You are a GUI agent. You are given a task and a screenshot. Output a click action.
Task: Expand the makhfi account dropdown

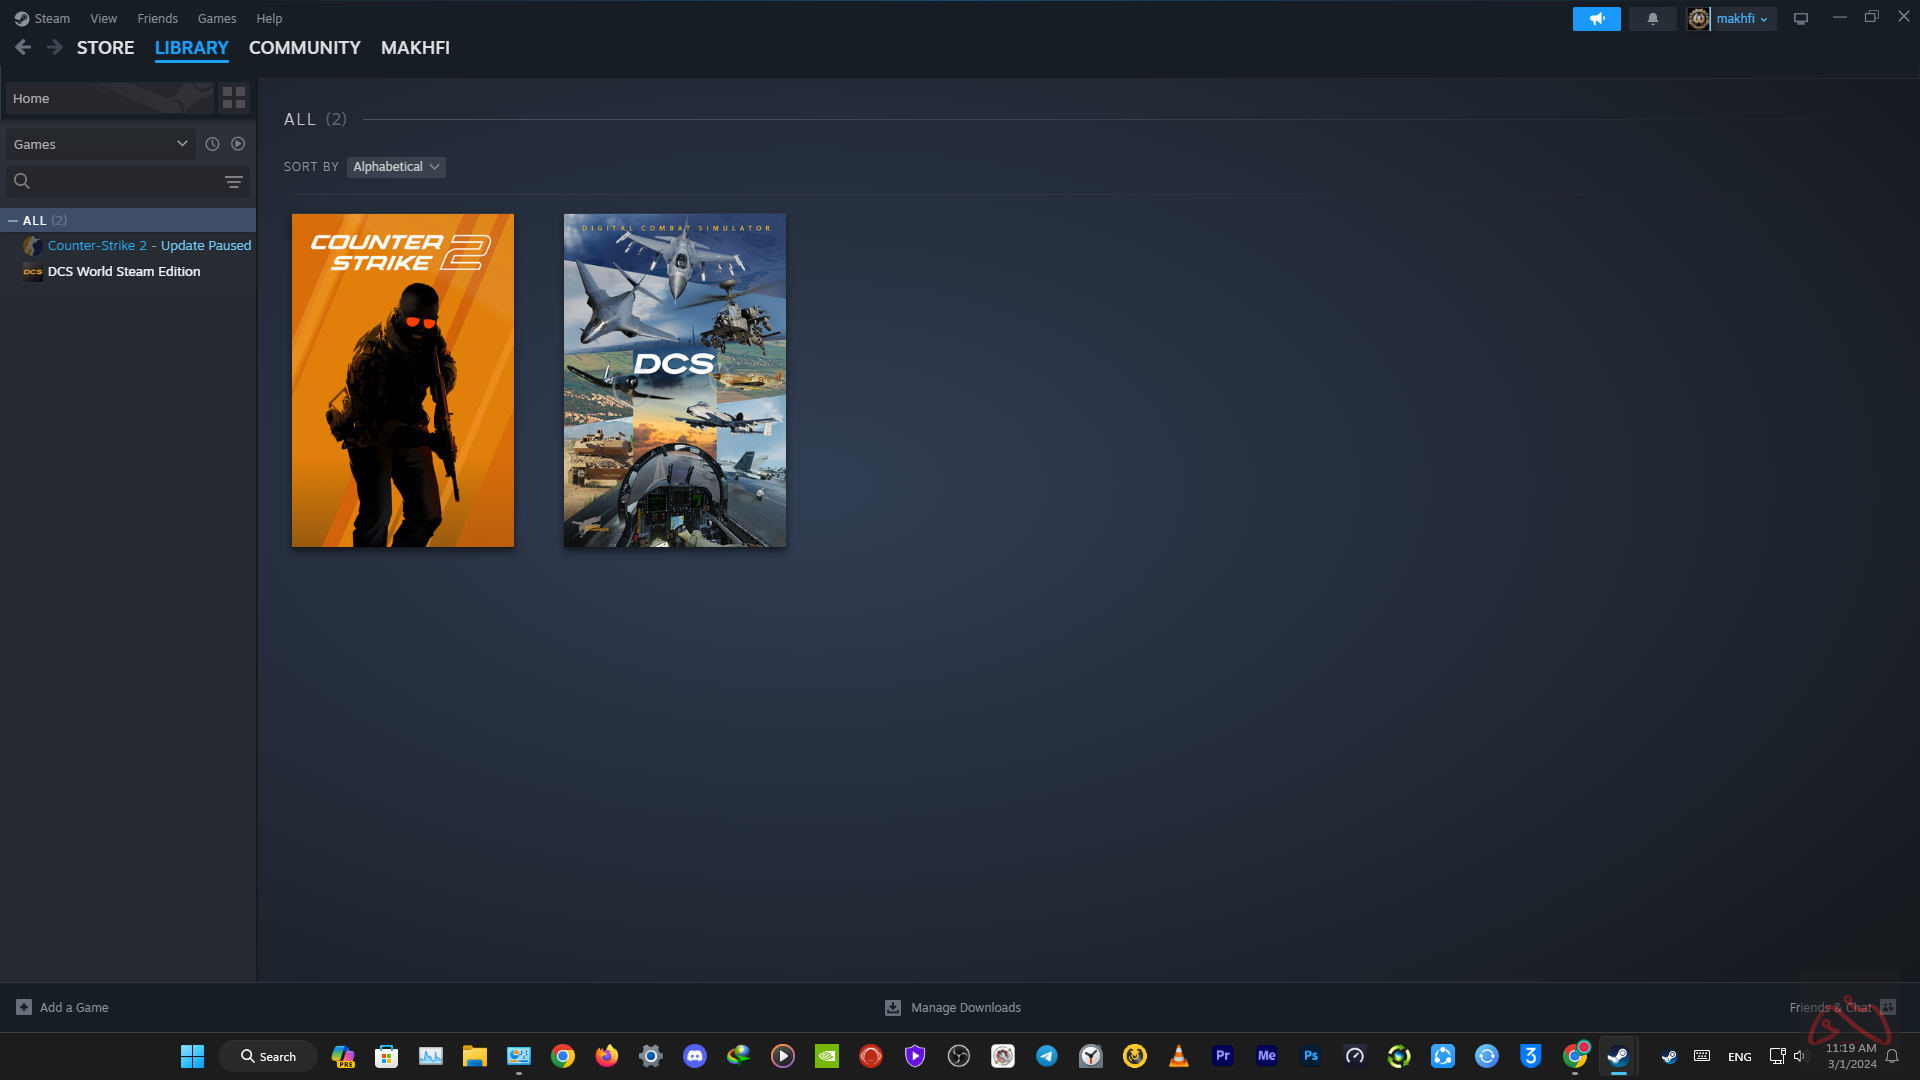(x=1741, y=19)
